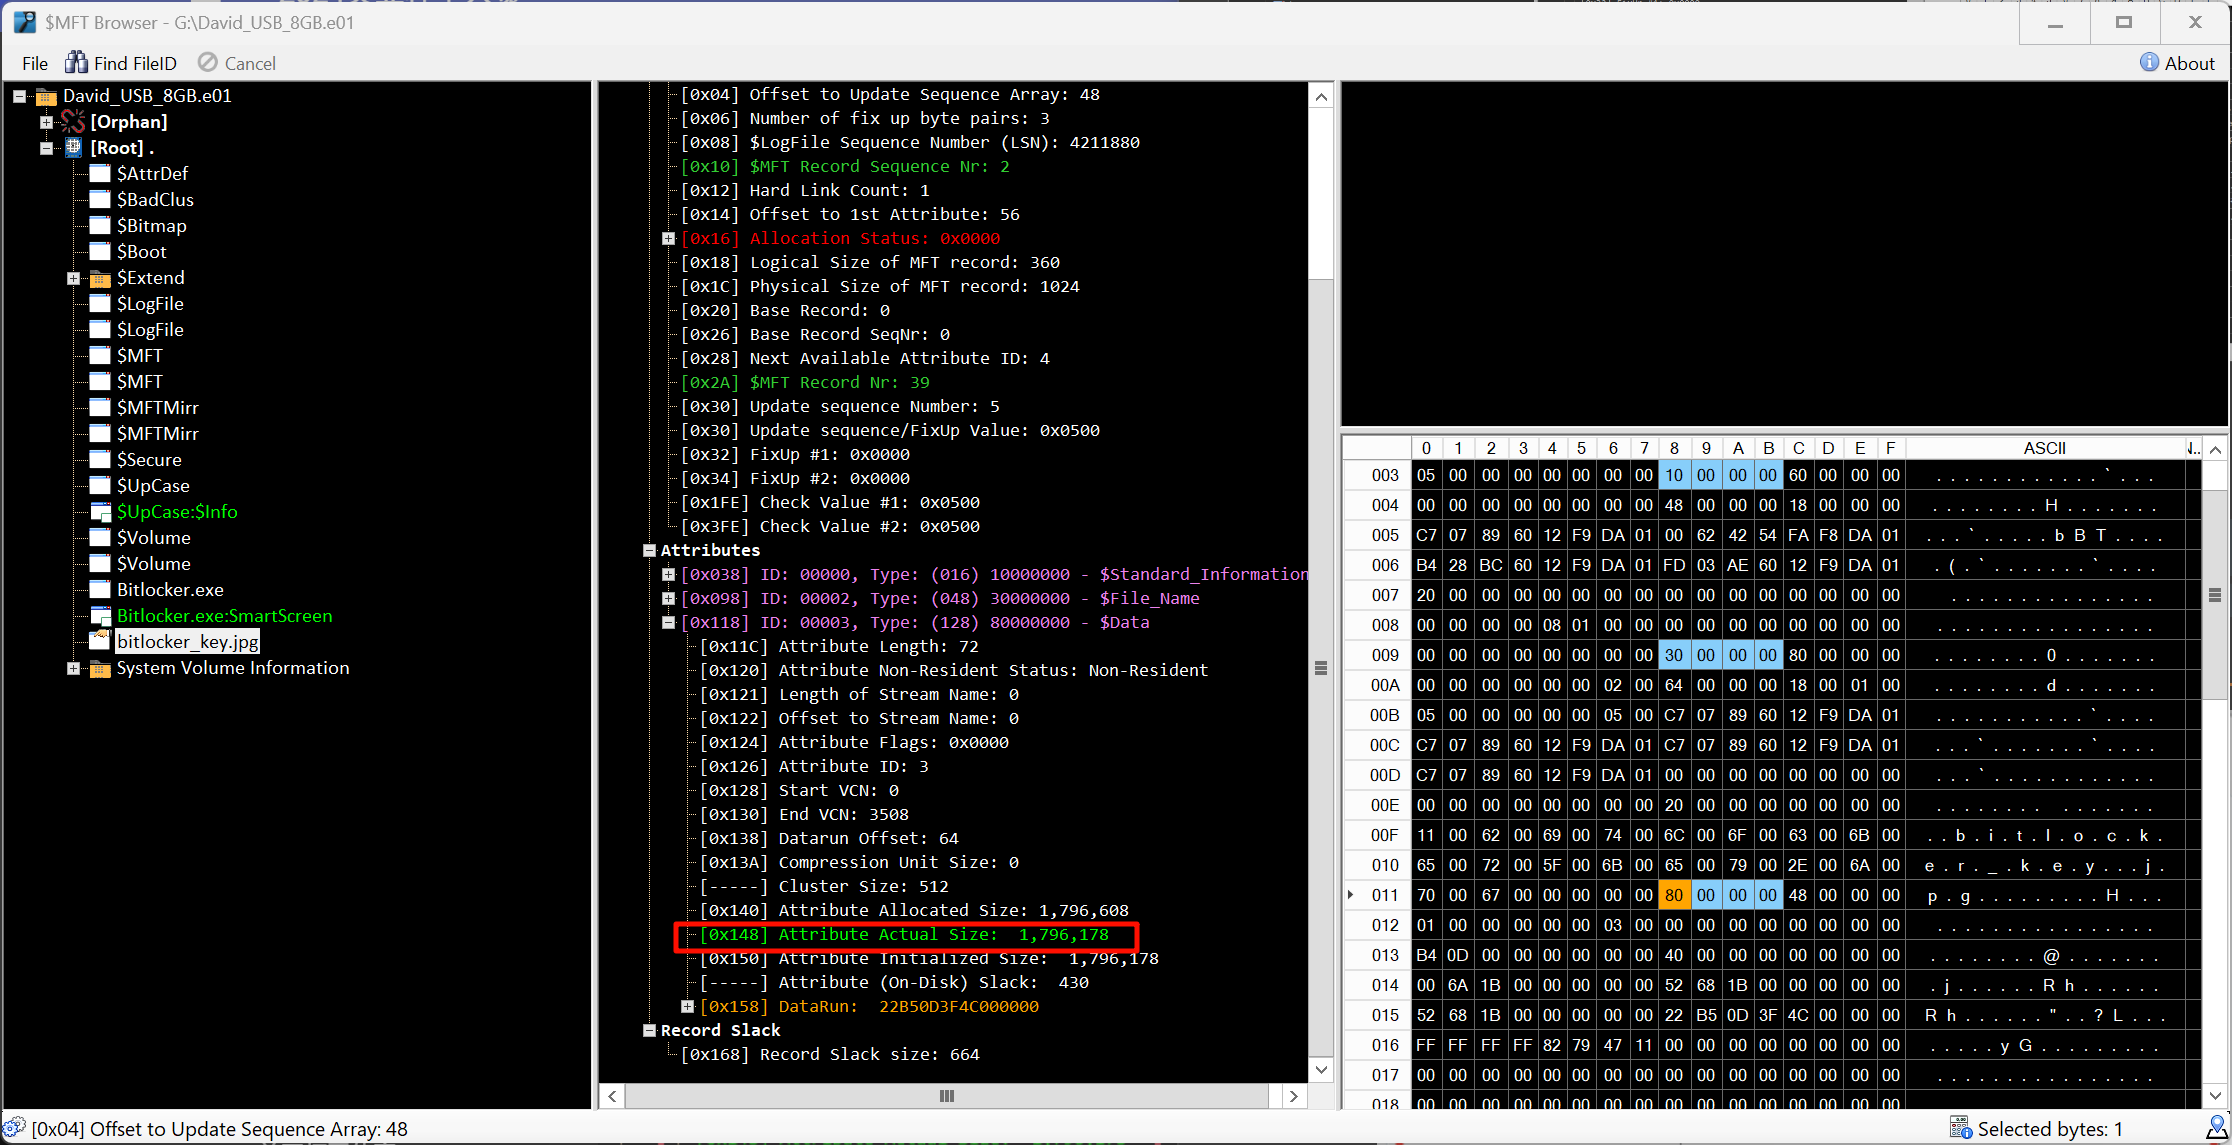Screen dimensions: 2232x1145
Task: Click orange highlighted hex byte 80
Action: coord(1673,895)
